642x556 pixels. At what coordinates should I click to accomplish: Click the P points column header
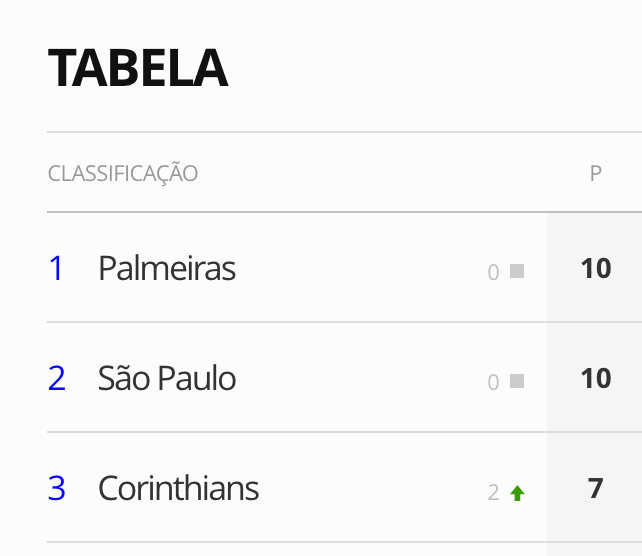595,173
